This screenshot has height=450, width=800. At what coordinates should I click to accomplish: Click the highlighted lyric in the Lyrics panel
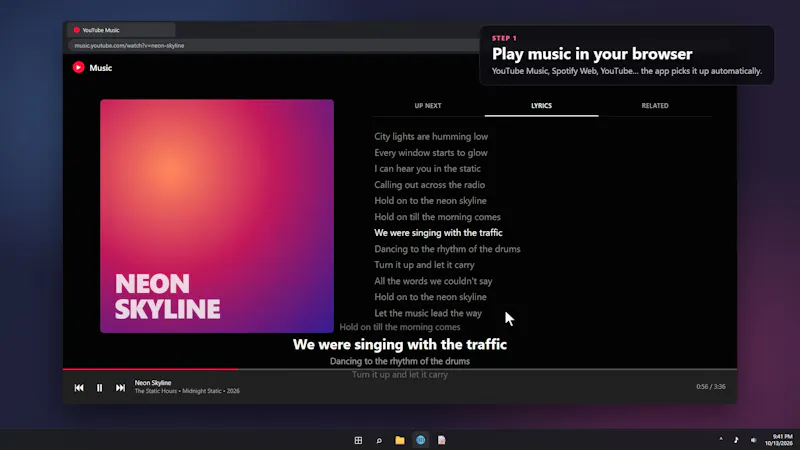click(438, 233)
